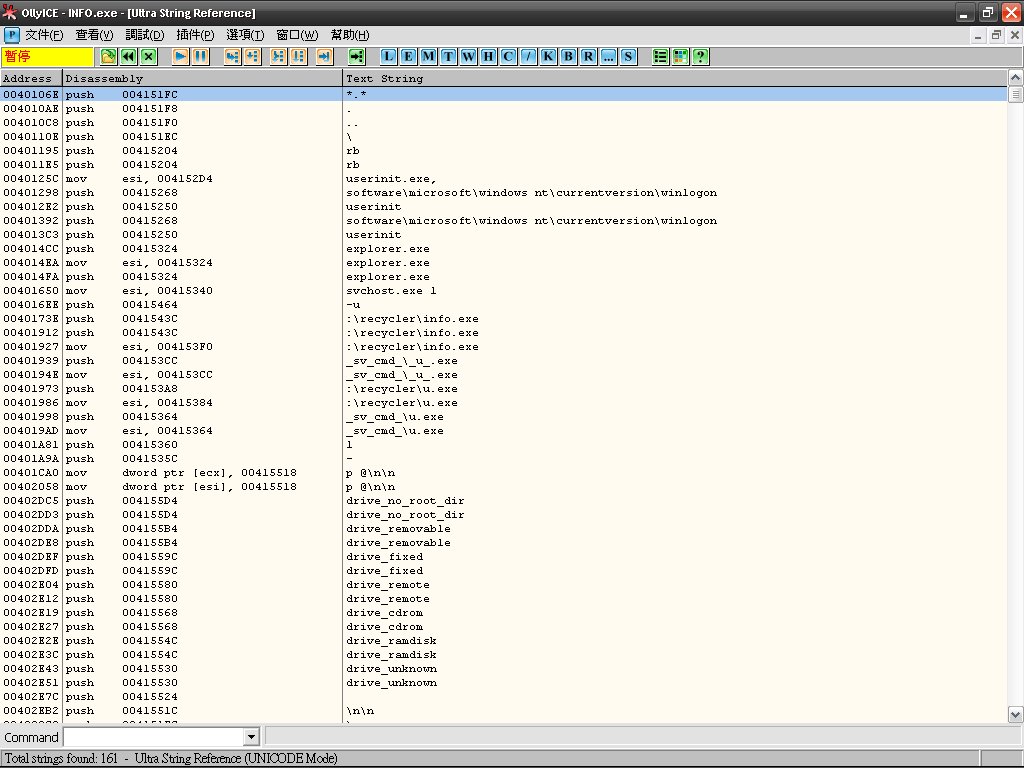1024x768 pixels.
Task: Select the row at address 00402E04
Action: [504, 585]
